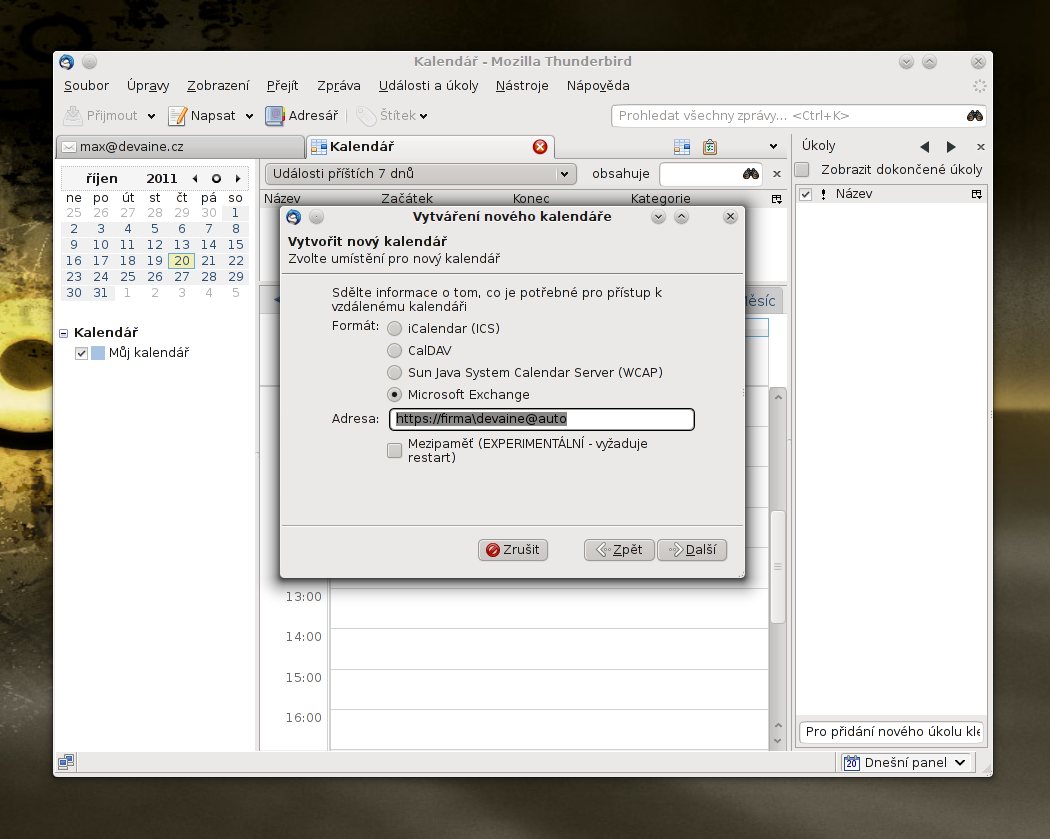Open the Úpravy menu
Screen dimensions: 1050x839
(148, 86)
